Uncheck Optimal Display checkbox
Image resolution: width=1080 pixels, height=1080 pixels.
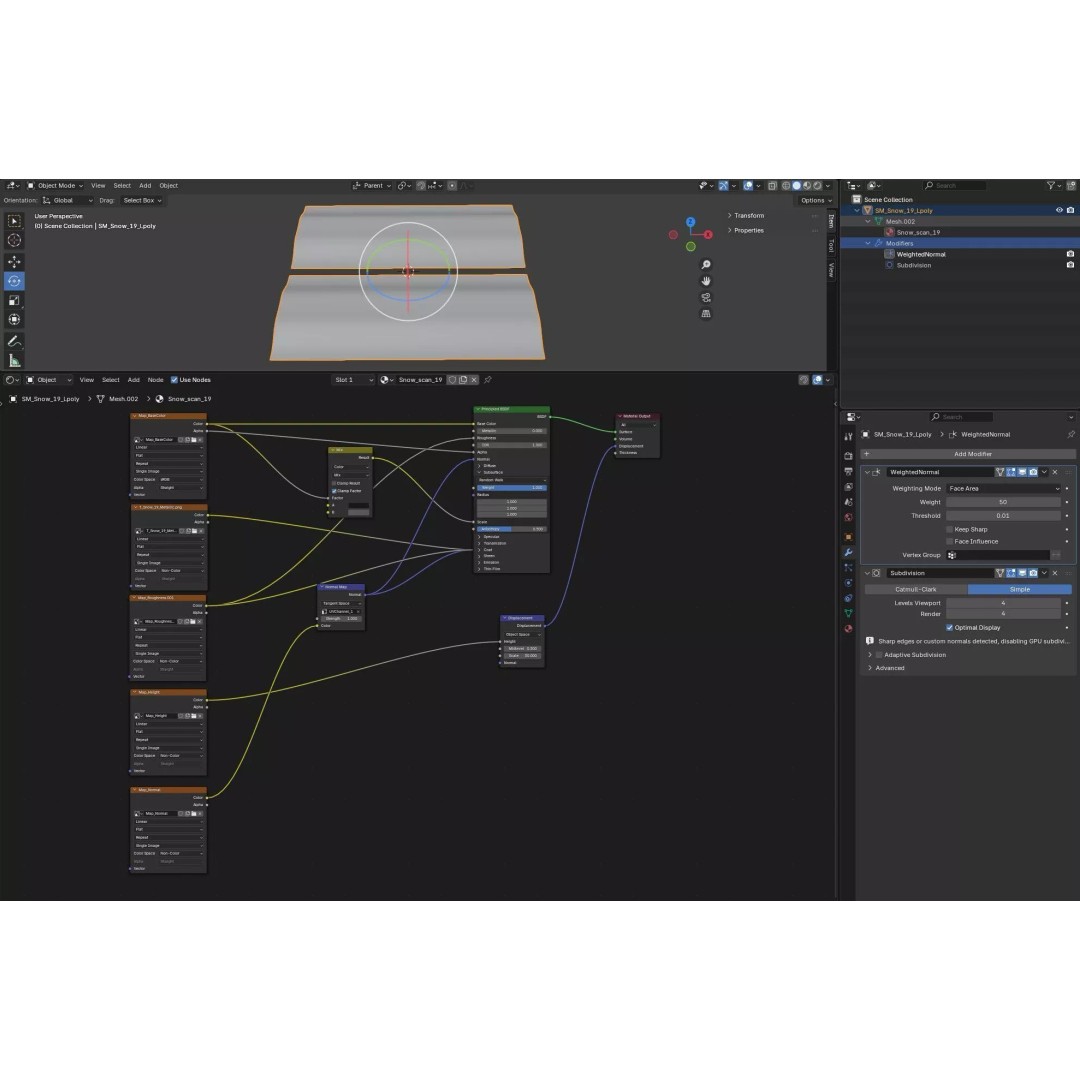click(950, 627)
